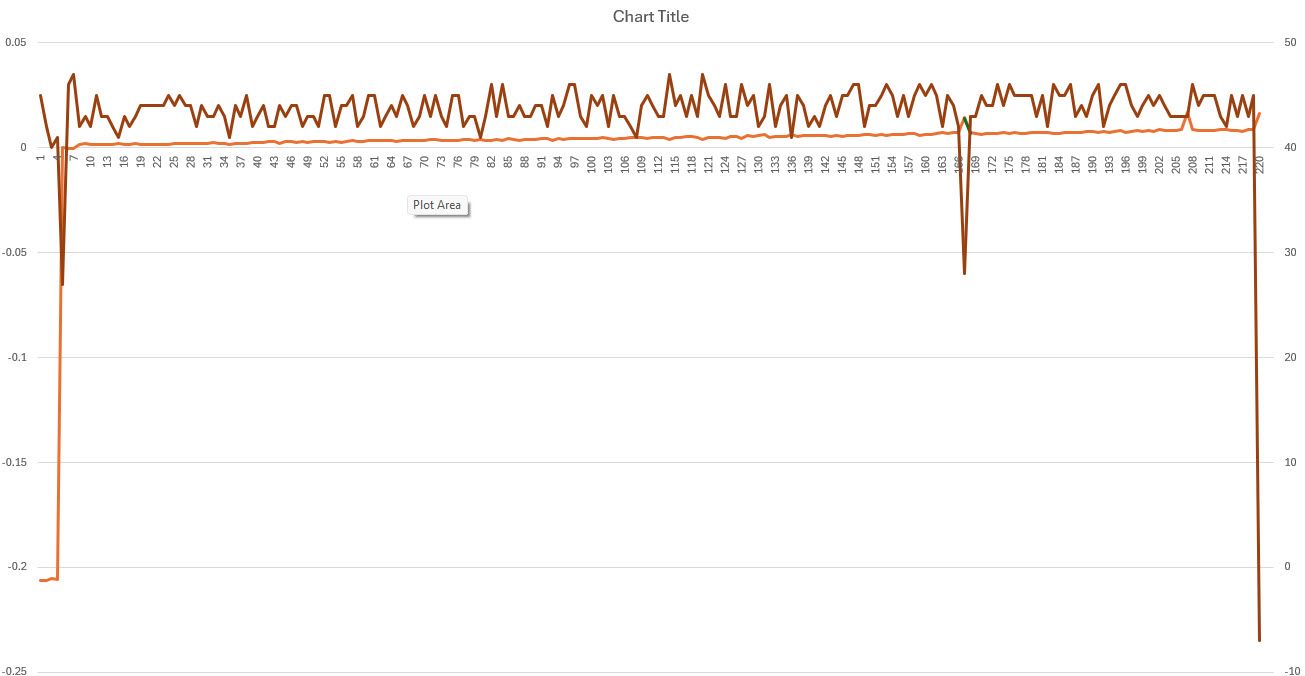
Task: Click the -0.25 left axis label
Action: (x=14, y=671)
